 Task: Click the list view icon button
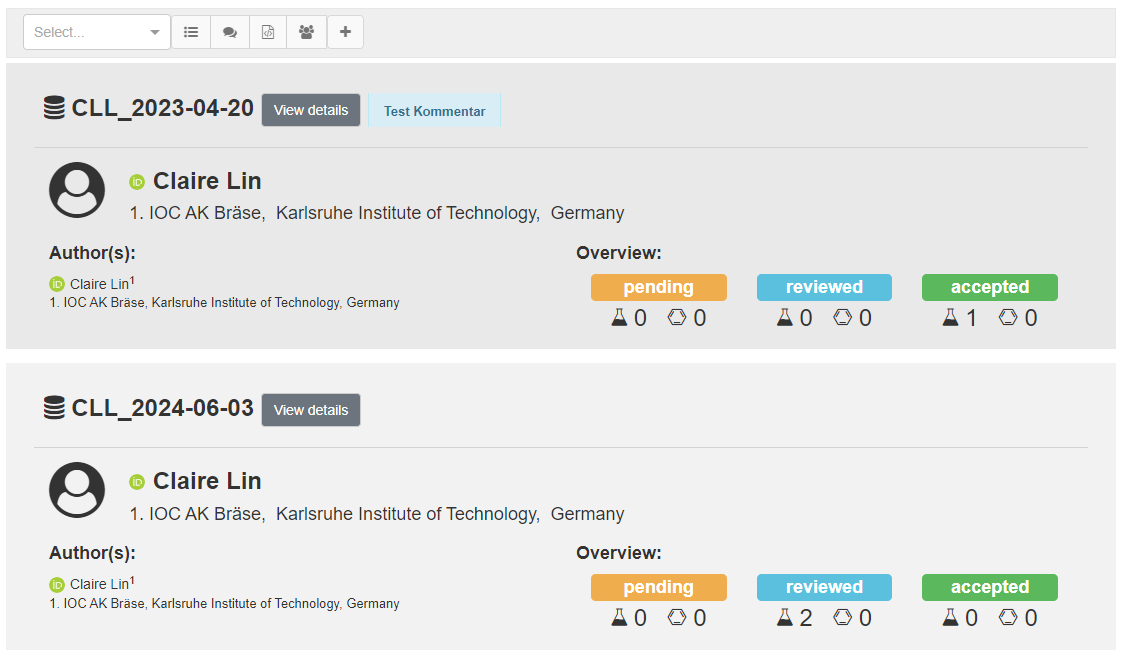click(x=191, y=32)
